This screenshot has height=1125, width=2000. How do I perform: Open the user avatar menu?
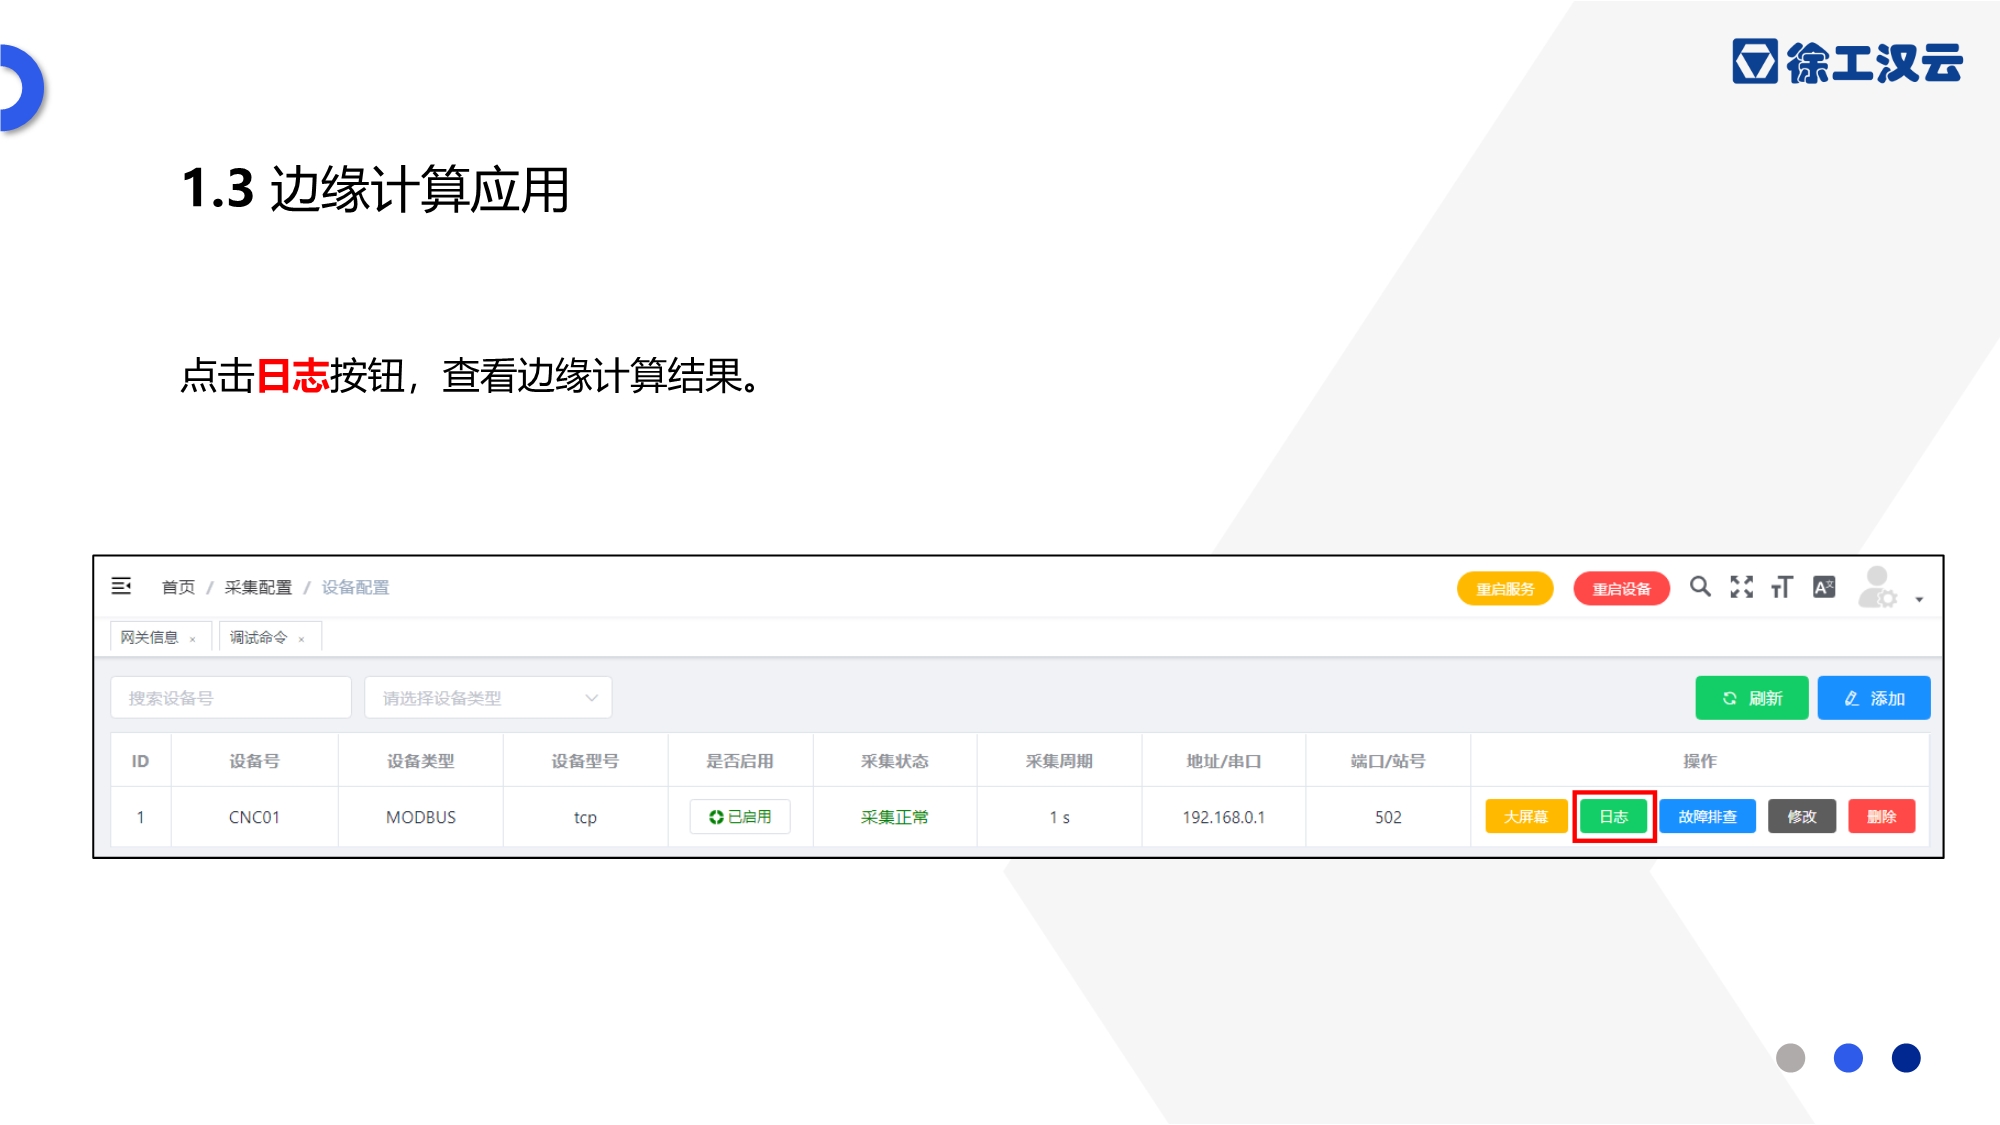pos(1877,587)
